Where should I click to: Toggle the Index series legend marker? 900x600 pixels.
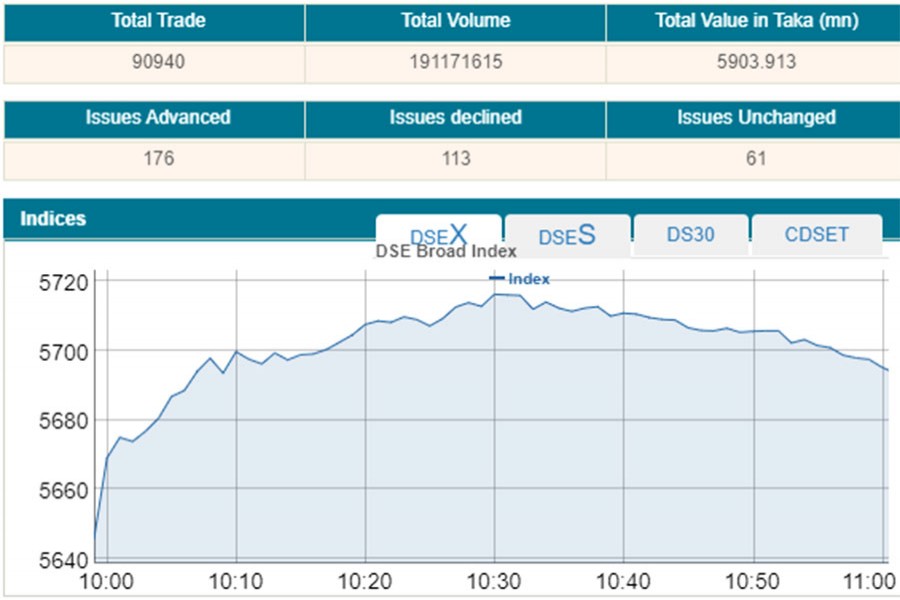[520, 279]
